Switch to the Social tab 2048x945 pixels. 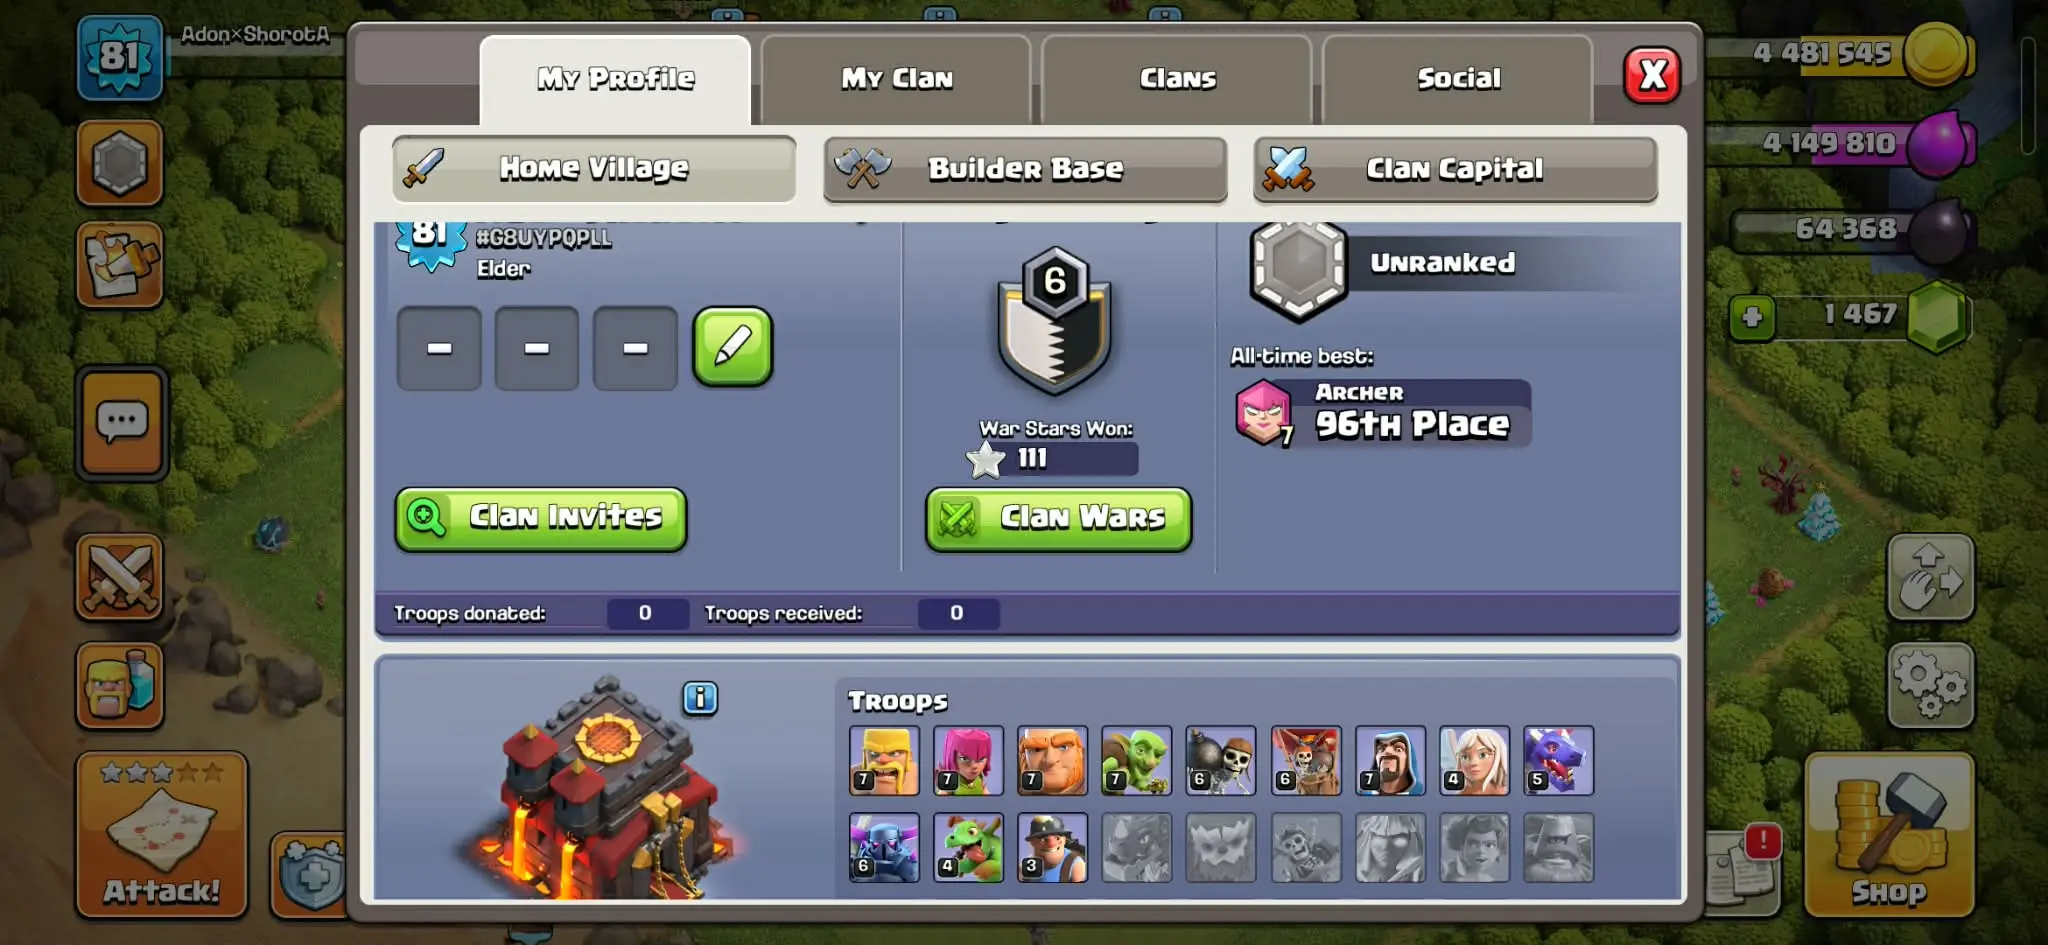point(1458,78)
